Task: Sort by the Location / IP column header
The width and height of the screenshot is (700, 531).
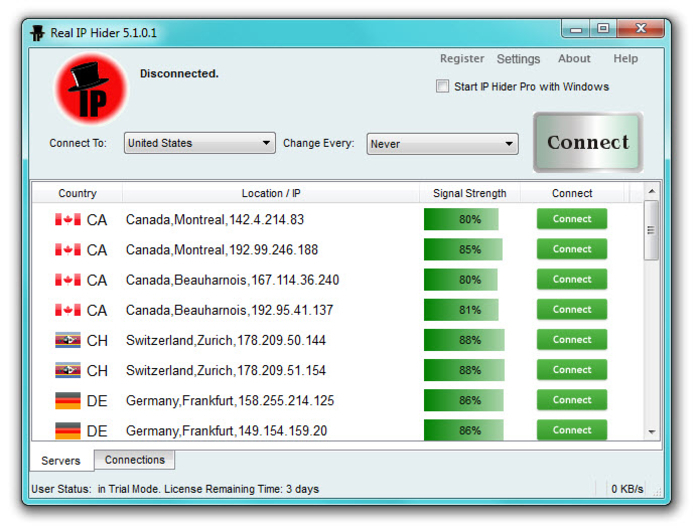Action: pyautogui.click(x=271, y=193)
